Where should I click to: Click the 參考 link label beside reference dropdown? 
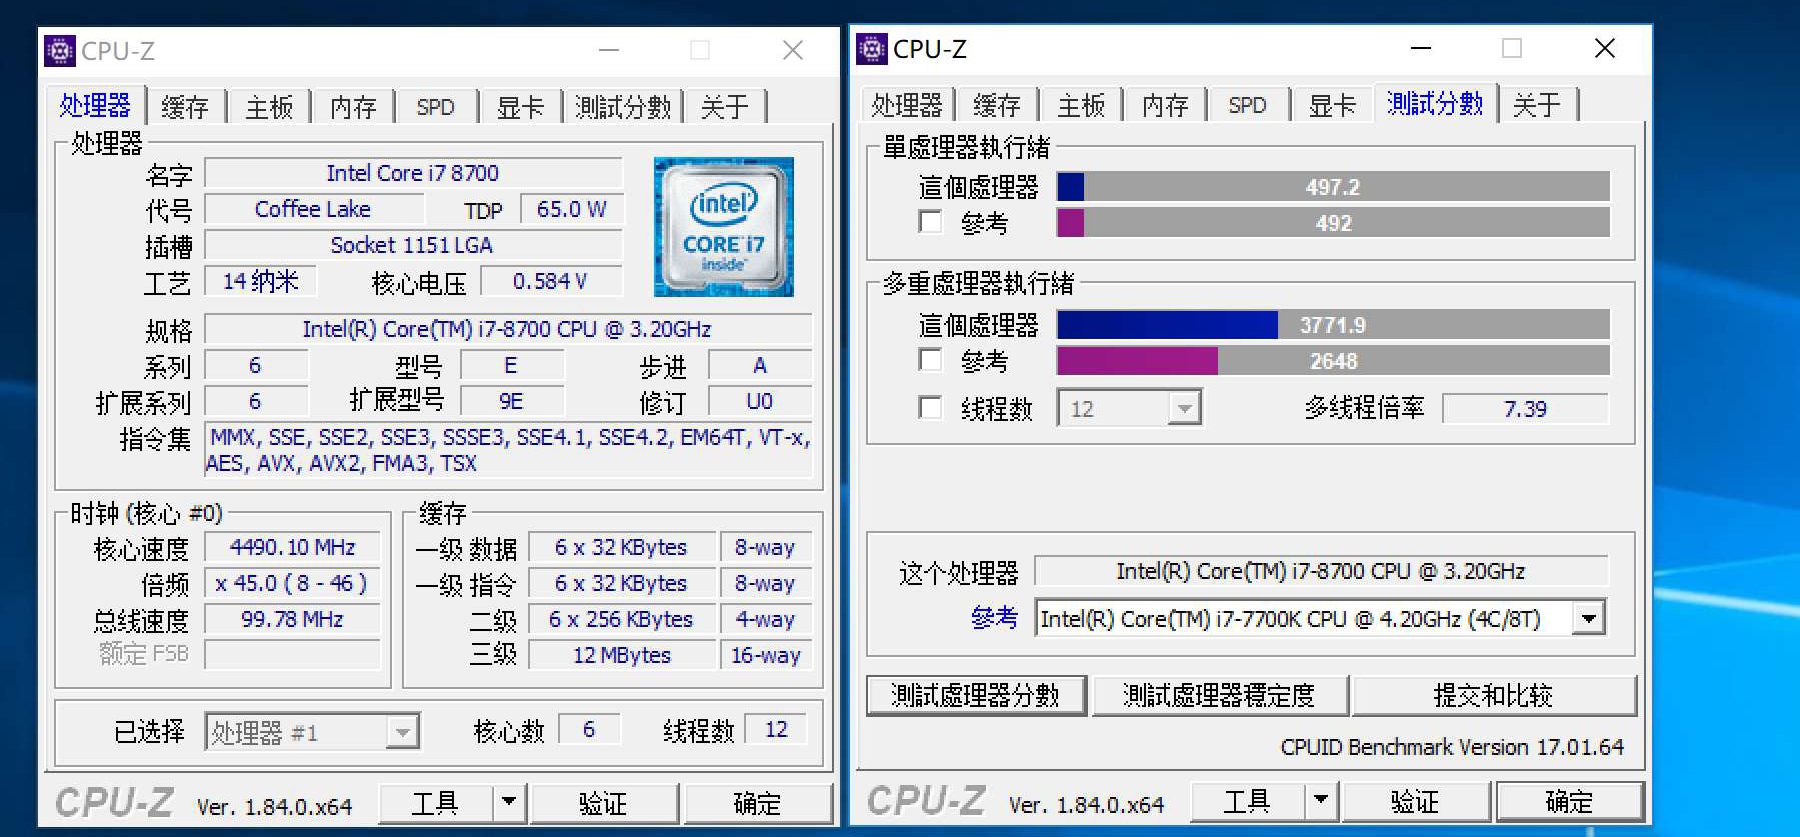pyautogui.click(x=994, y=618)
